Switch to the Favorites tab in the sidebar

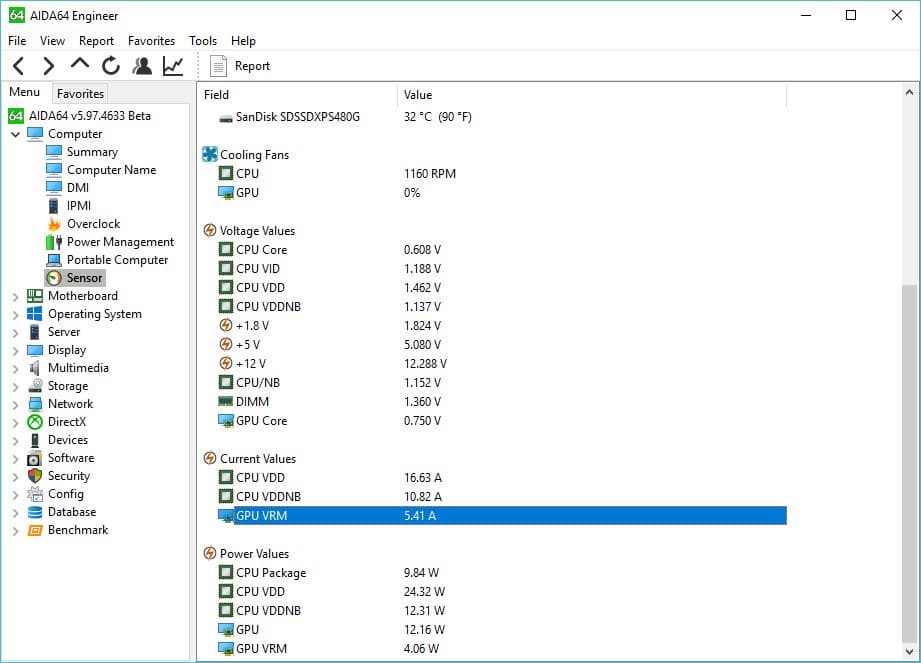[x=80, y=93]
